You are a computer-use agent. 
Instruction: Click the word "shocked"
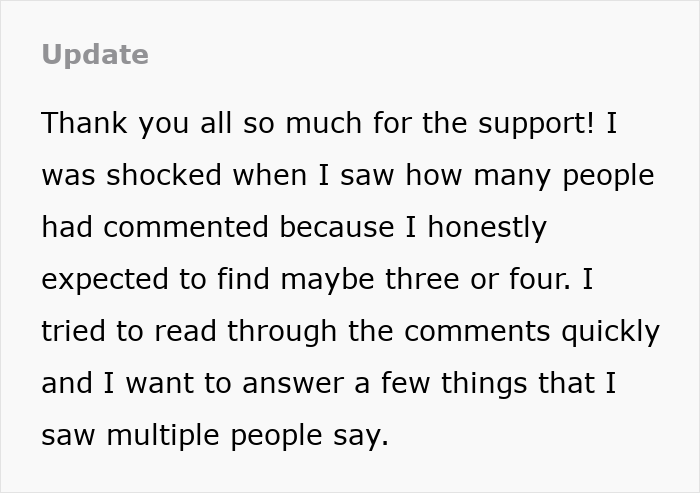point(165,175)
